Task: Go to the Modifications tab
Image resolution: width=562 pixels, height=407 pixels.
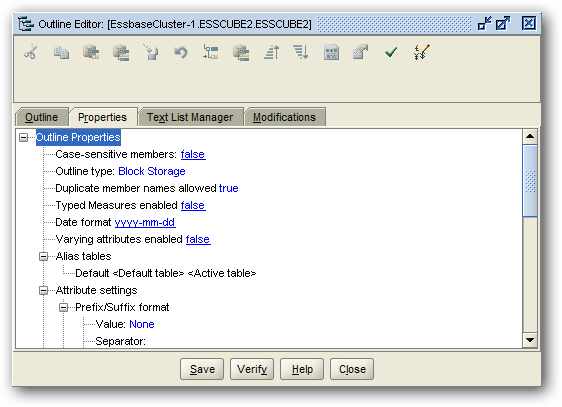Action: coord(284,117)
